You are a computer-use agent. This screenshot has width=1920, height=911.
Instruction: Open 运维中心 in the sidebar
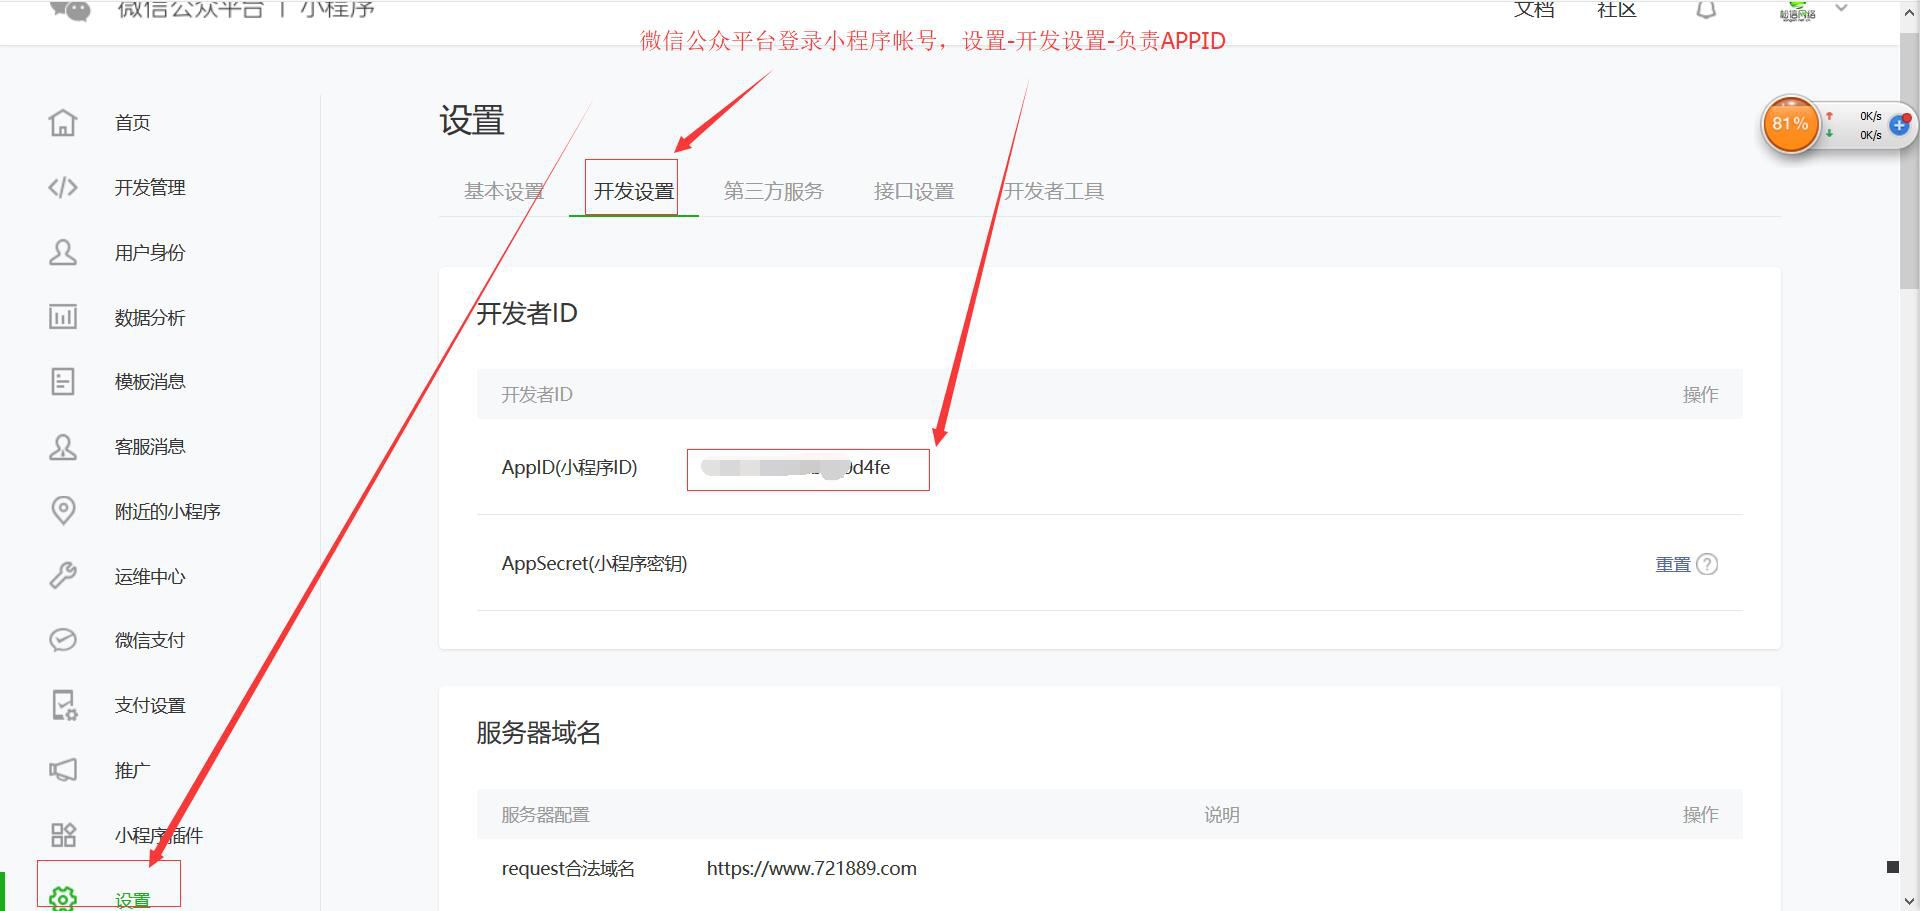pos(150,577)
